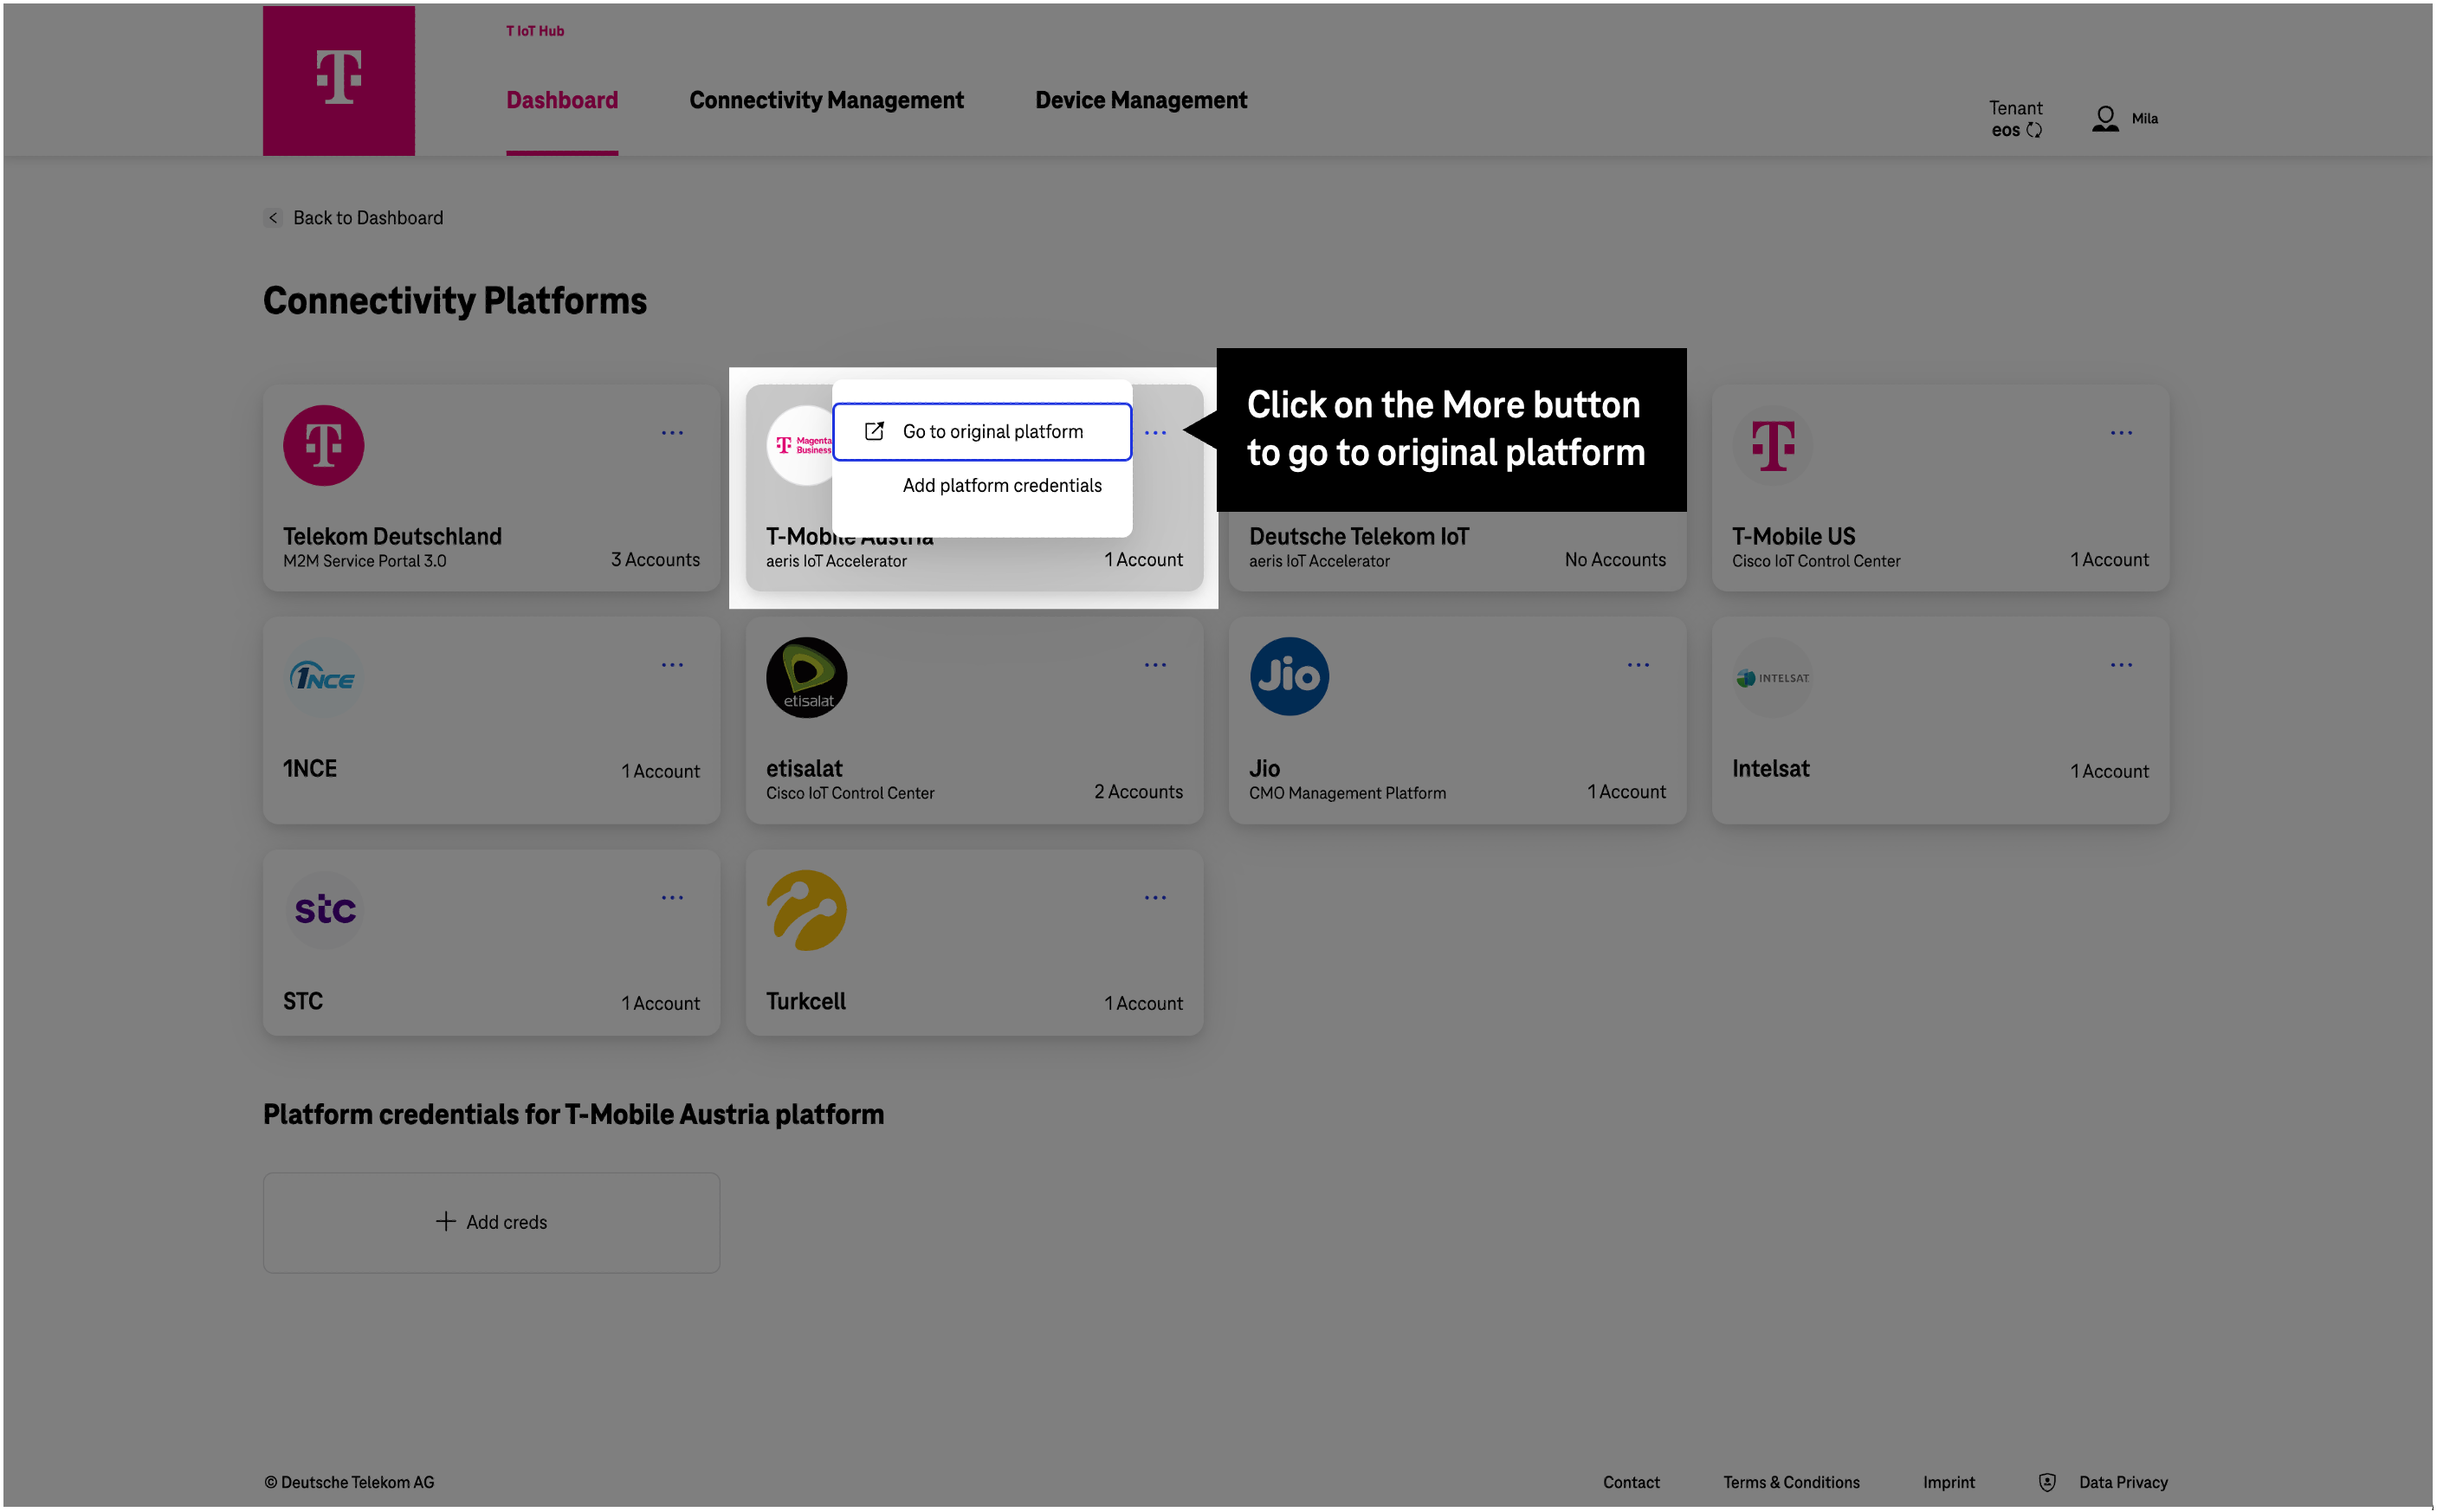Click the Add creds button
The image size is (2437, 1512).
pyautogui.click(x=491, y=1222)
